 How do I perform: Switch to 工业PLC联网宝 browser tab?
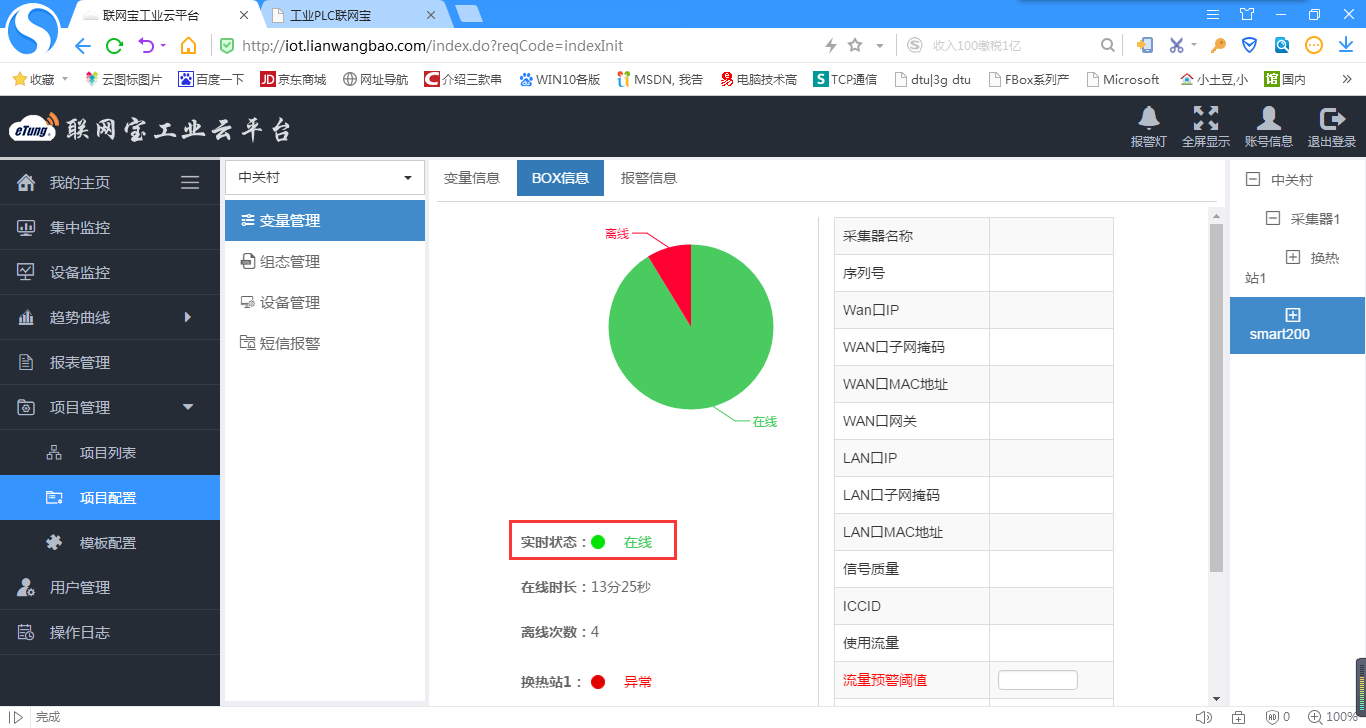click(351, 15)
